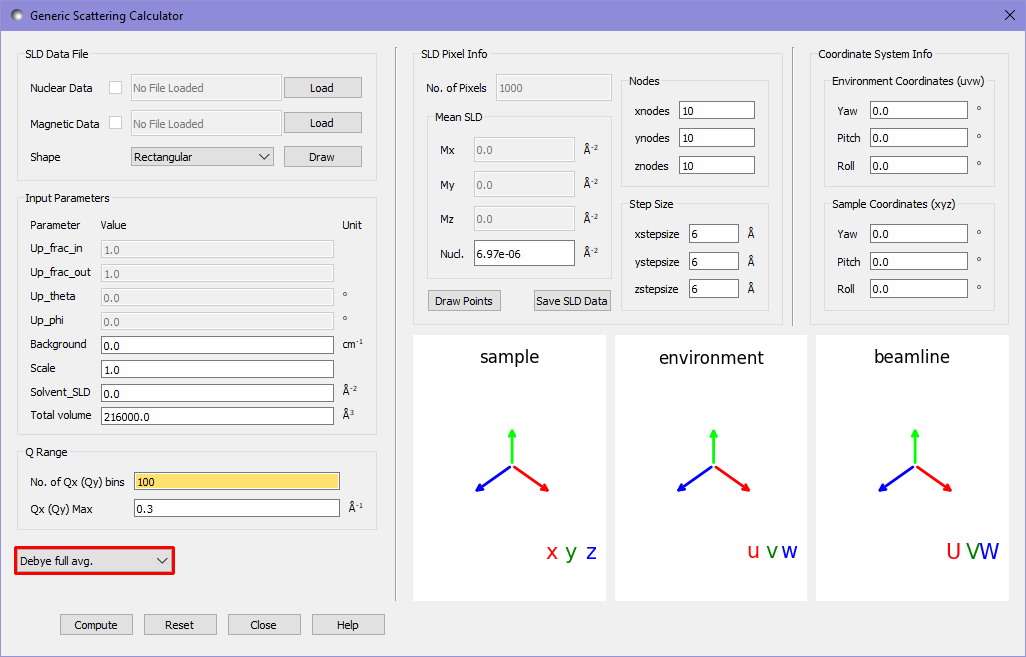Open the Shape dropdown set to Rectangular
Screen dimensions: 1026x657
[x=202, y=157]
